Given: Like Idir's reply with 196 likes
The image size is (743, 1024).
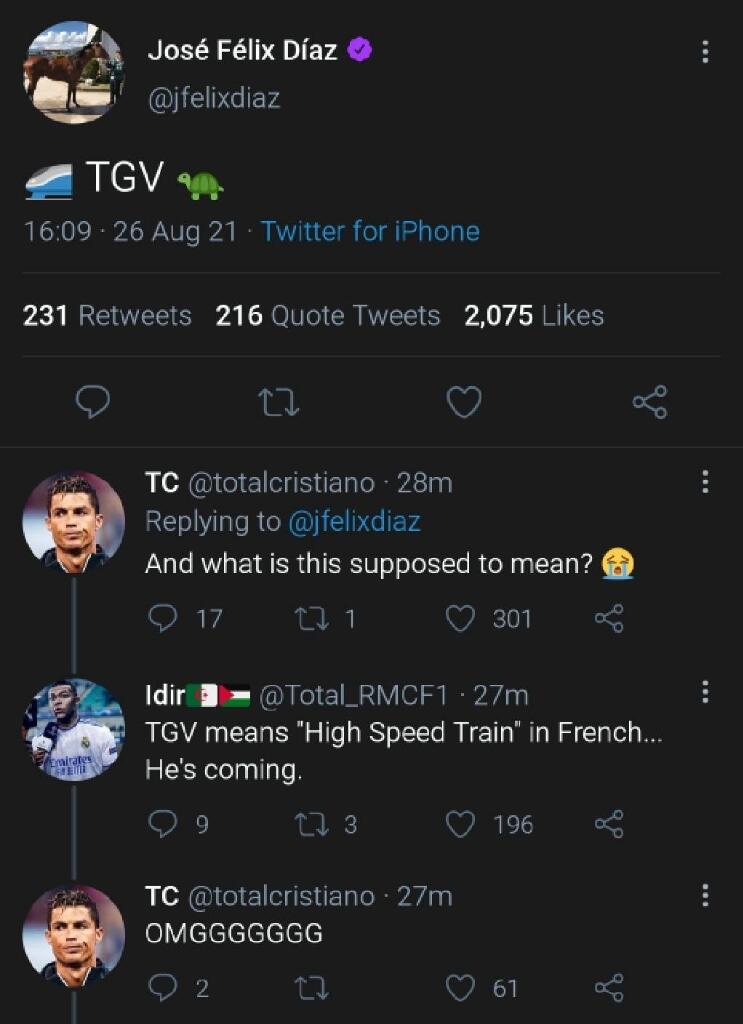Looking at the screenshot, I should (460, 824).
